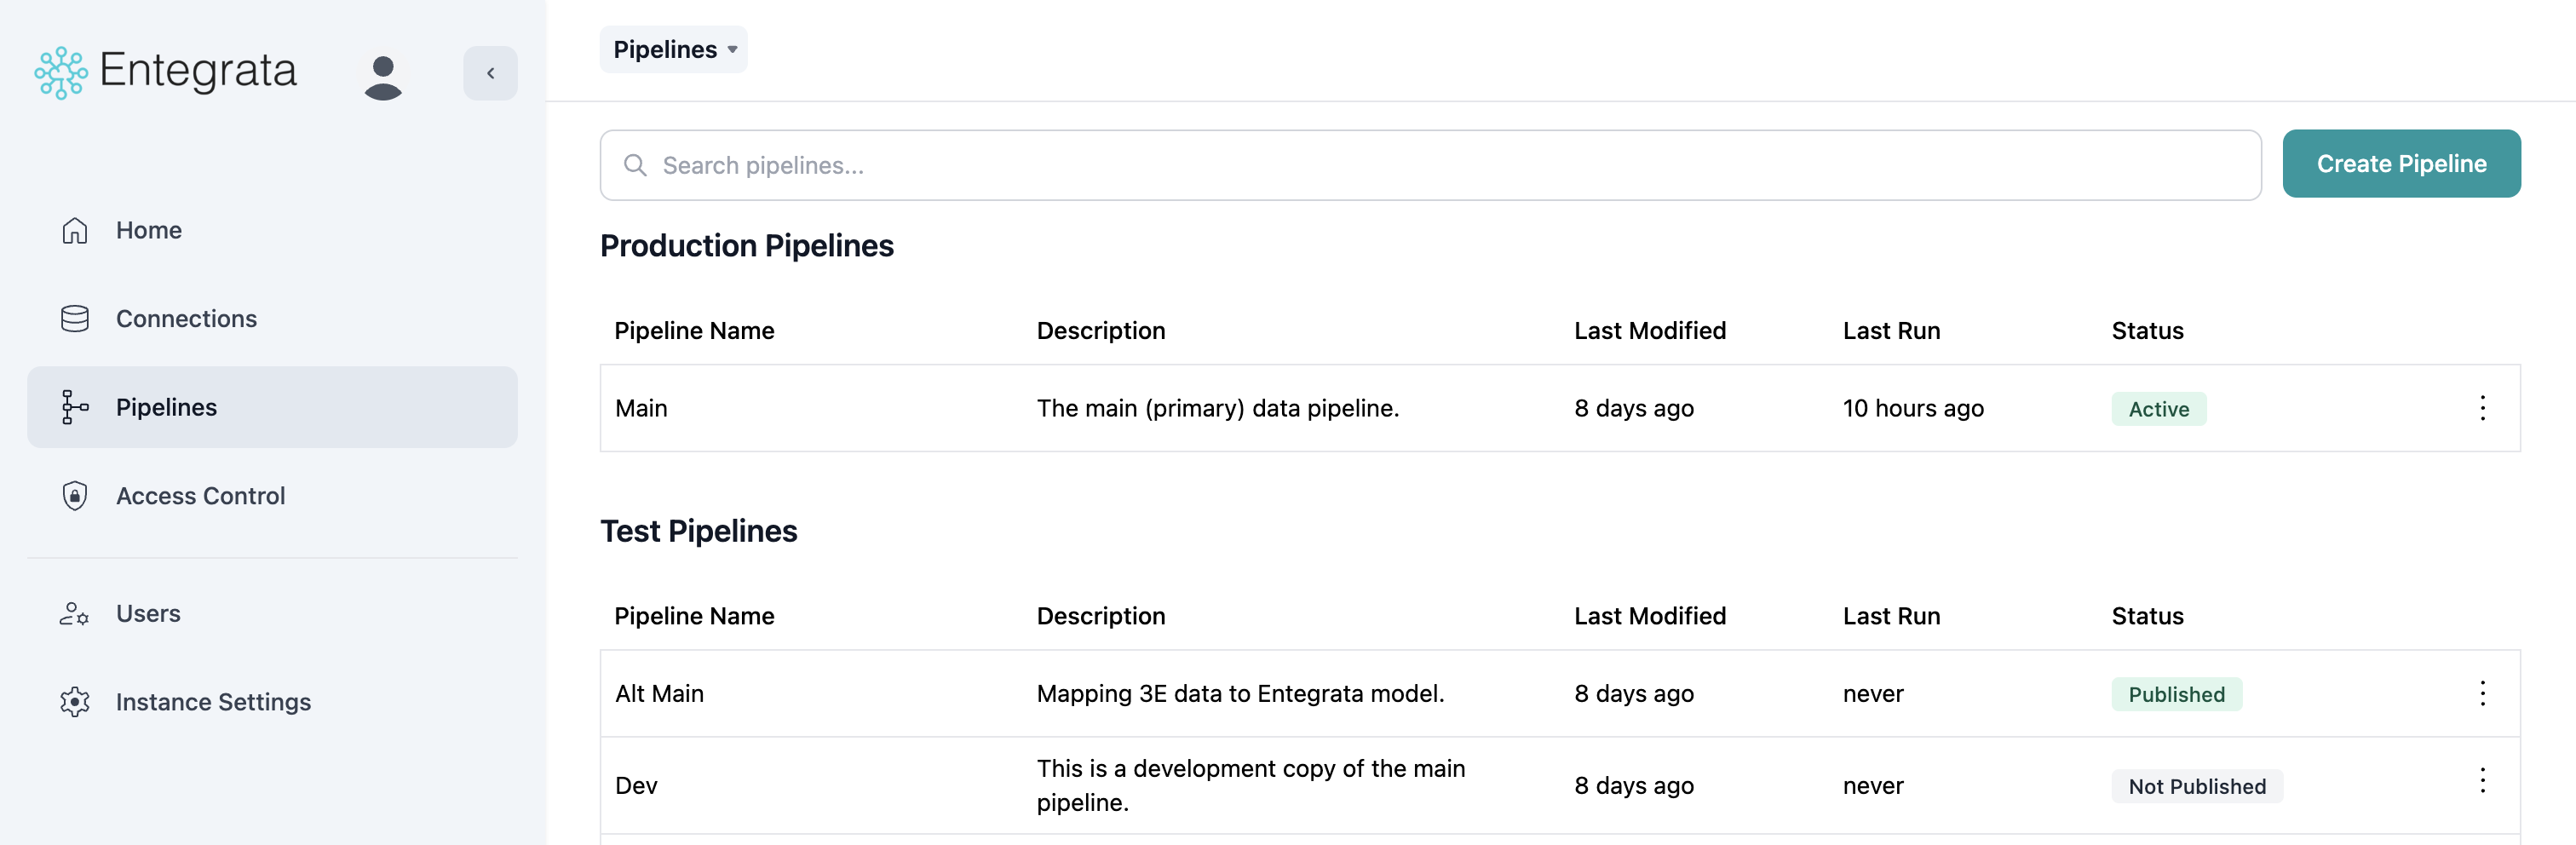Open the kebab menu for the Dev pipeline
This screenshot has height=845, width=2576.
pyautogui.click(x=2482, y=781)
